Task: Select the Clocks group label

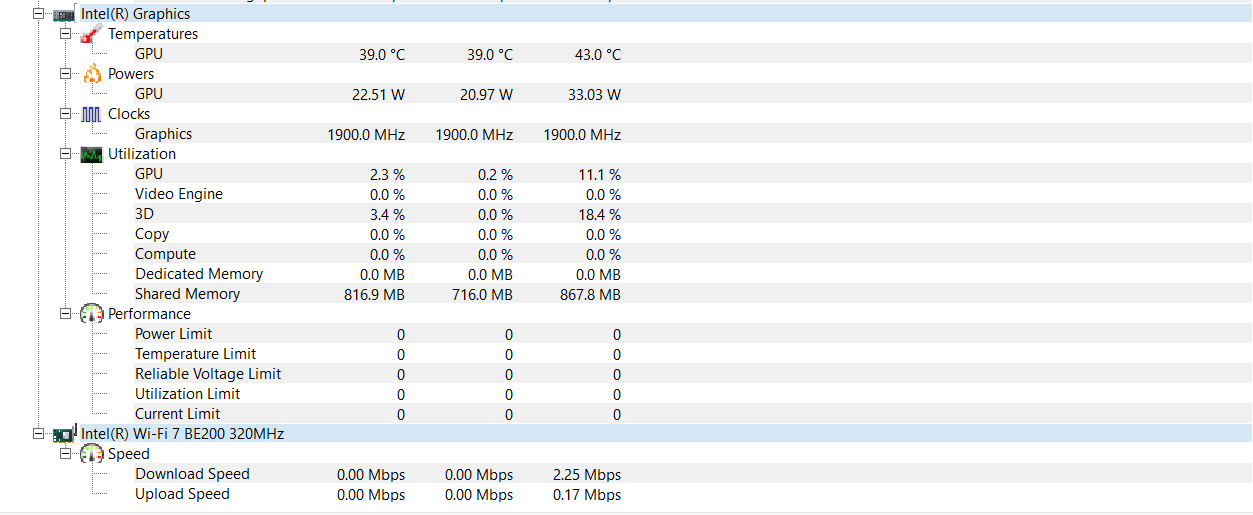Action: tap(129, 114)
